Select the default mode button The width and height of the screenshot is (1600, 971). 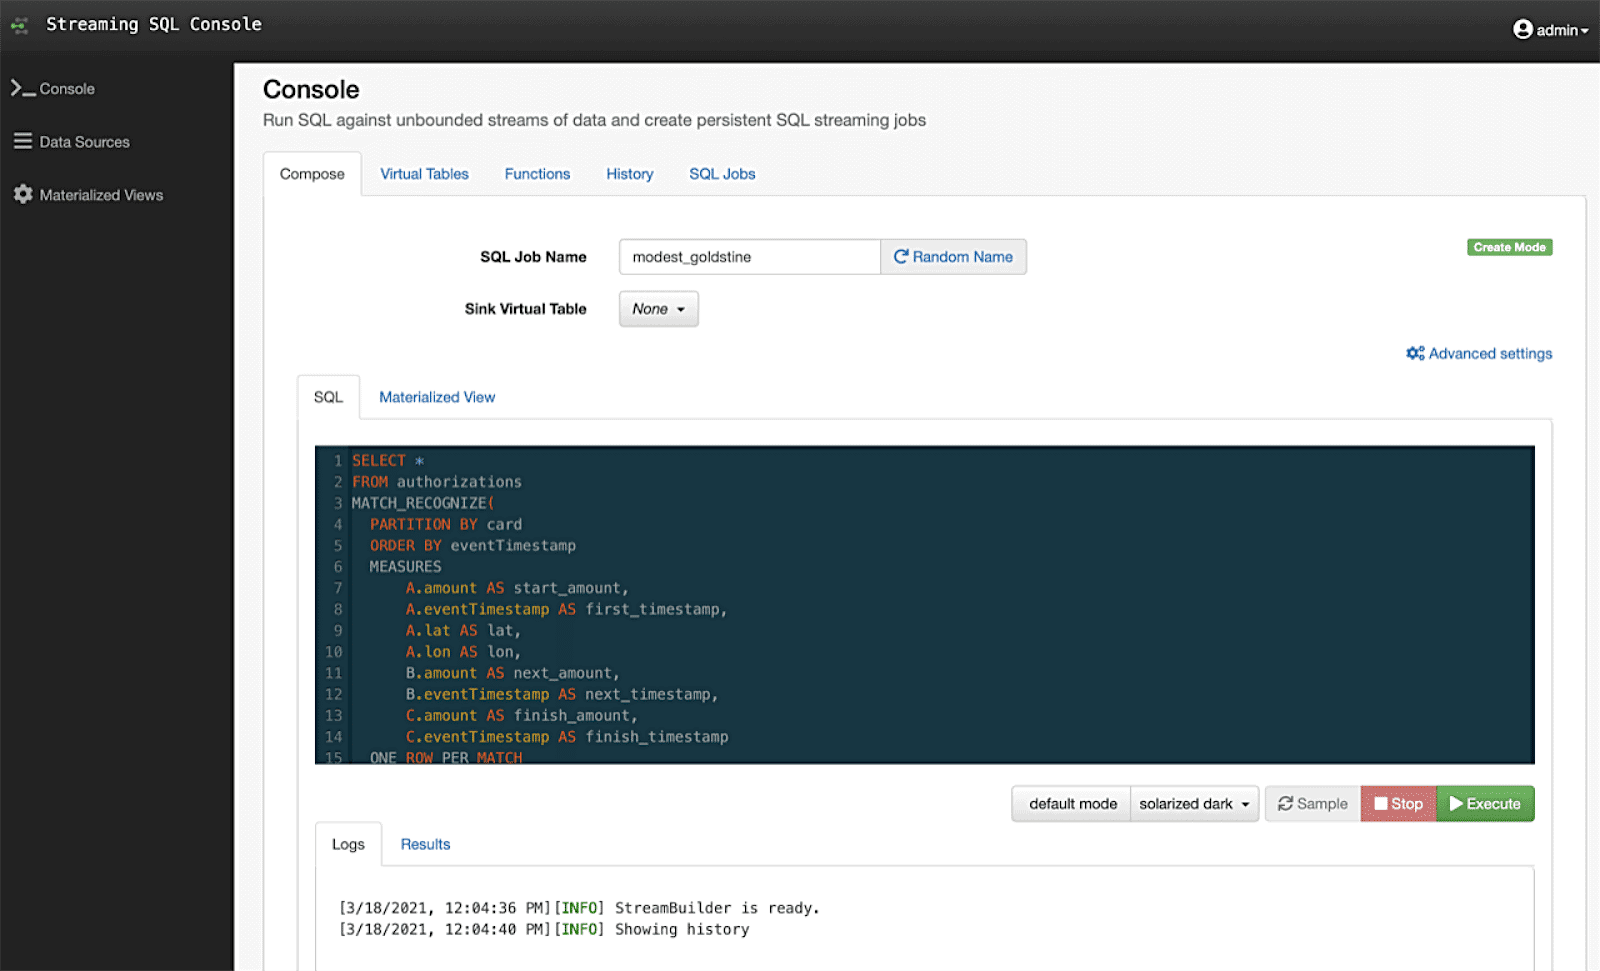click(1072, 804)
